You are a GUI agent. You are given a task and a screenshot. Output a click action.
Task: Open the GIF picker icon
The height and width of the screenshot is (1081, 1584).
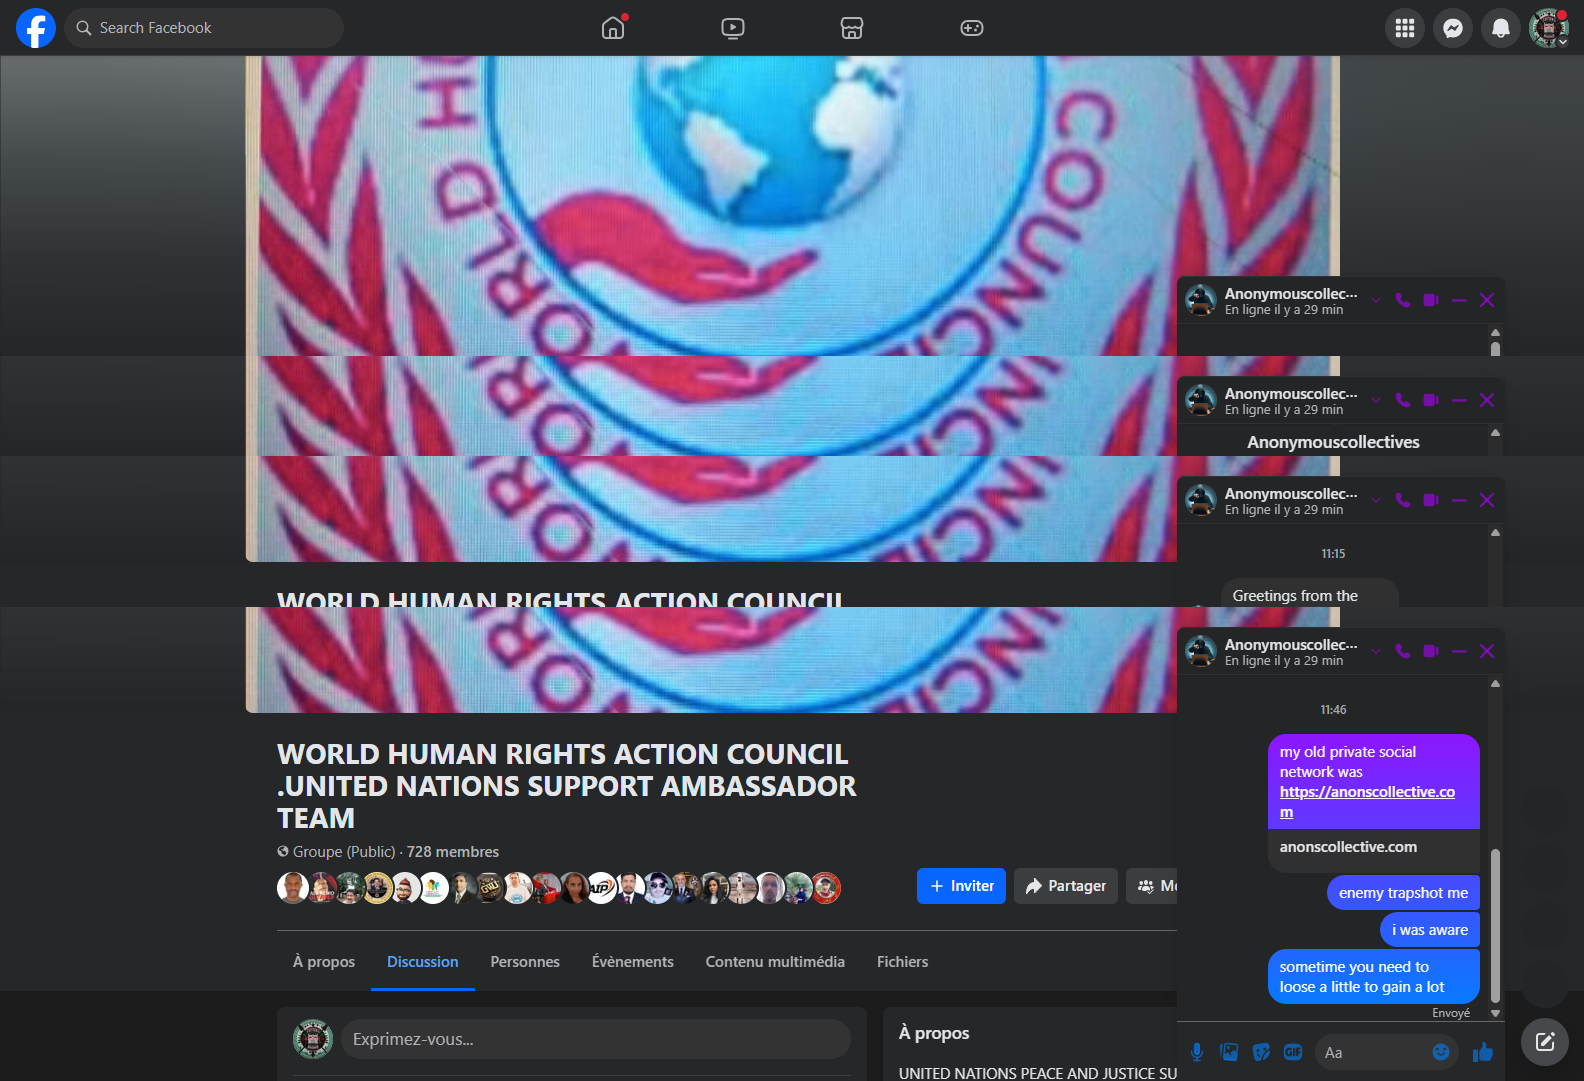[x=1293, y=1052]
